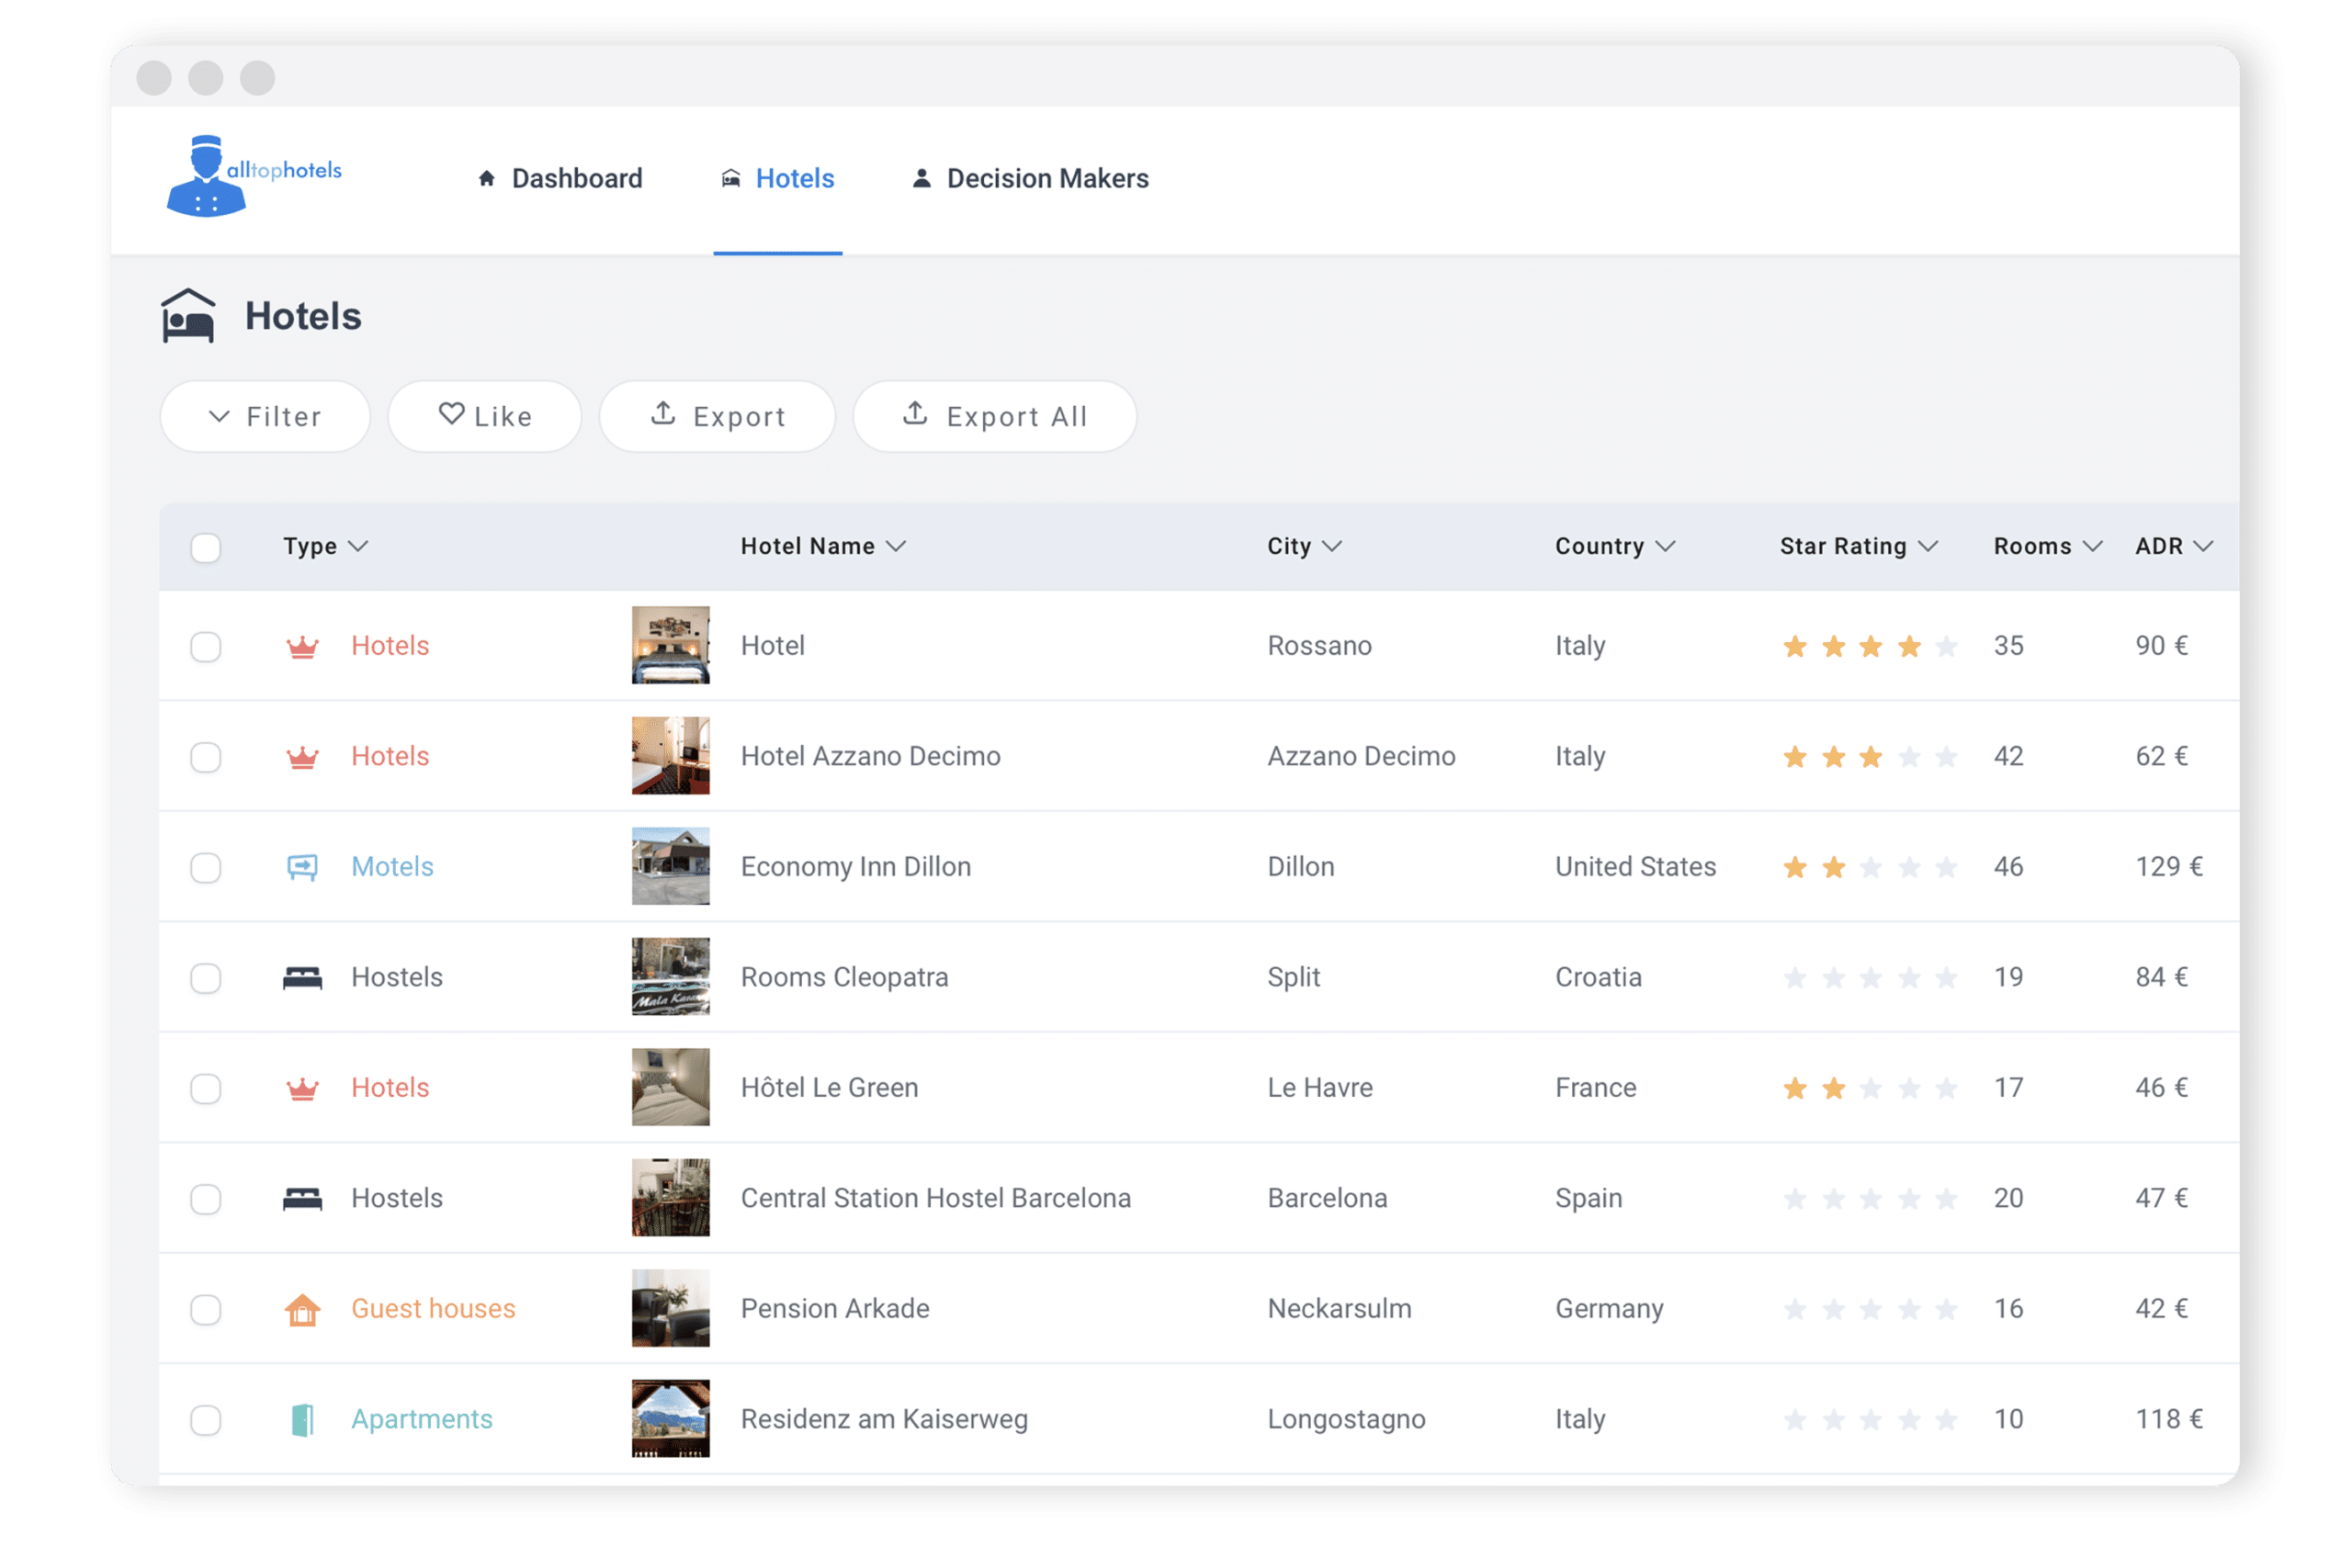Viewport: 2352px width, 1568px height.
Task: Click the Export All button
Action: [x=995, y=416]
